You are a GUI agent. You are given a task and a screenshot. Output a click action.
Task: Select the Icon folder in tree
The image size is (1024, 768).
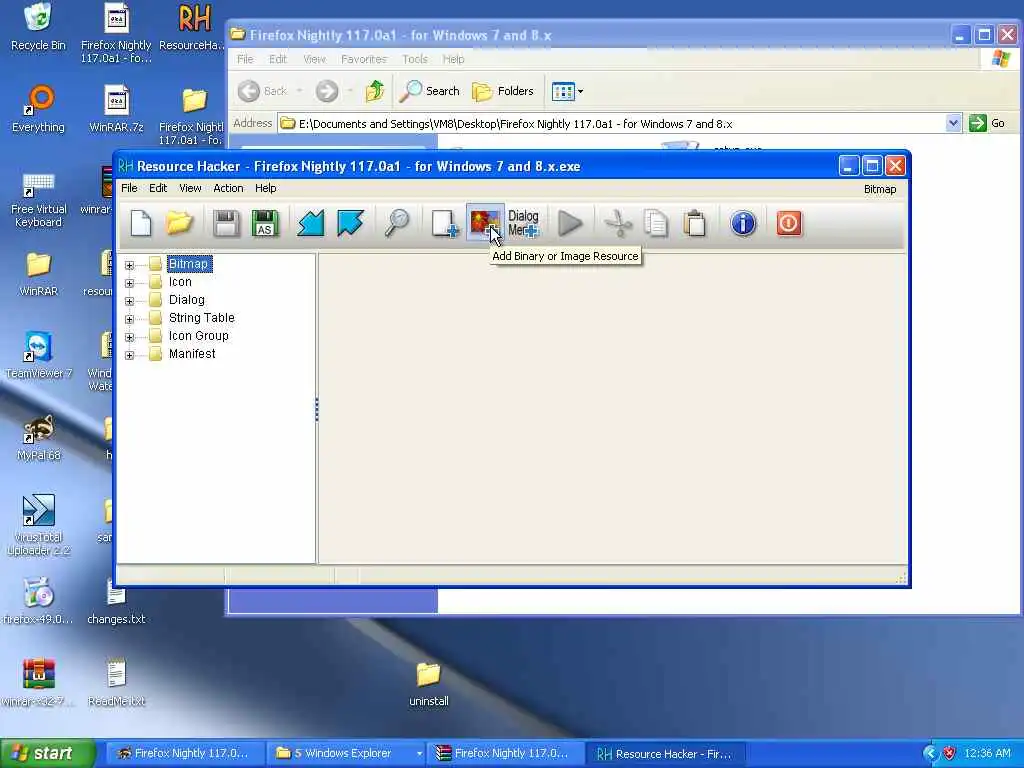coord(180,281)
